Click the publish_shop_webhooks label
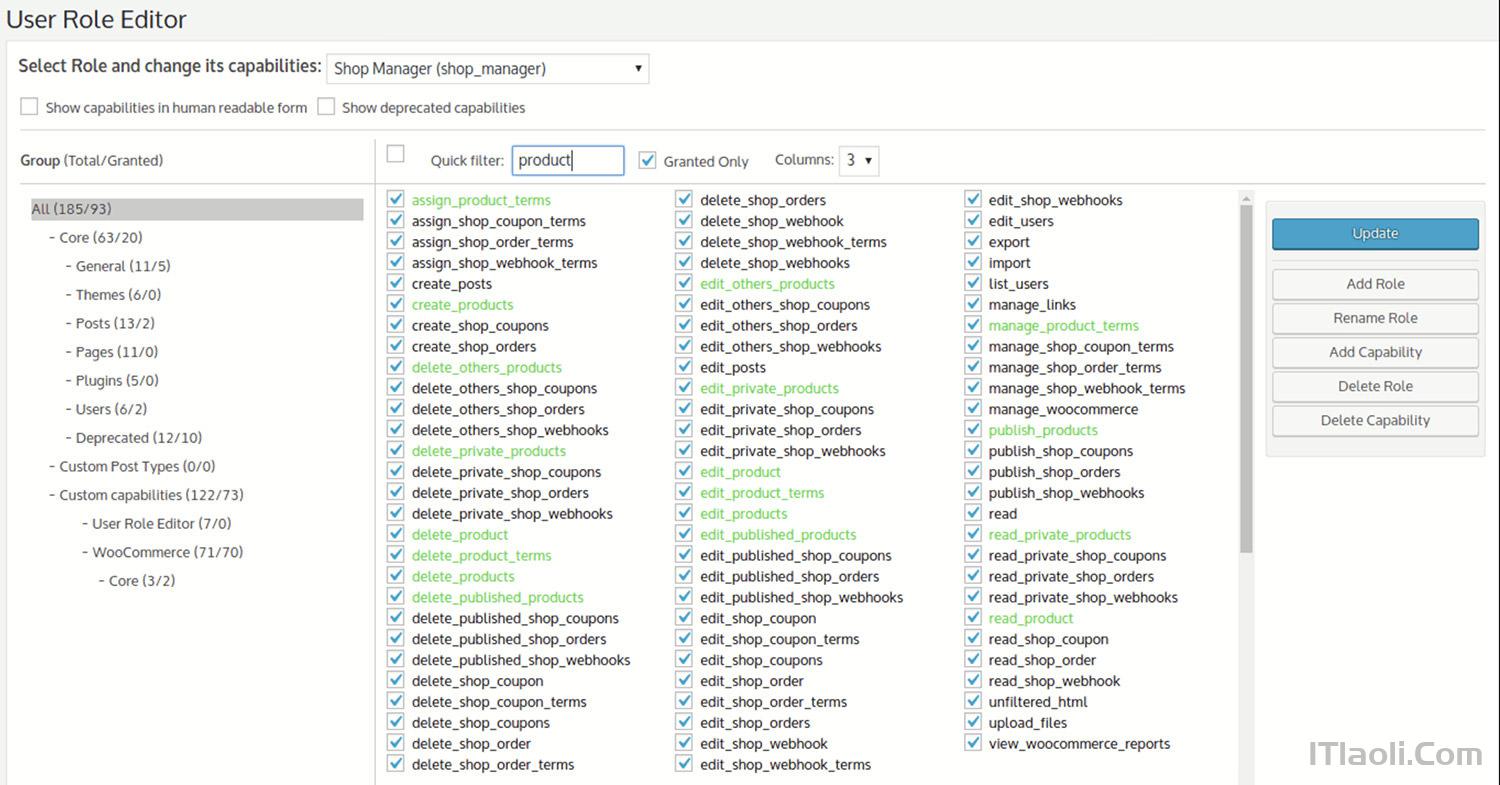 tap(1066, 493)
